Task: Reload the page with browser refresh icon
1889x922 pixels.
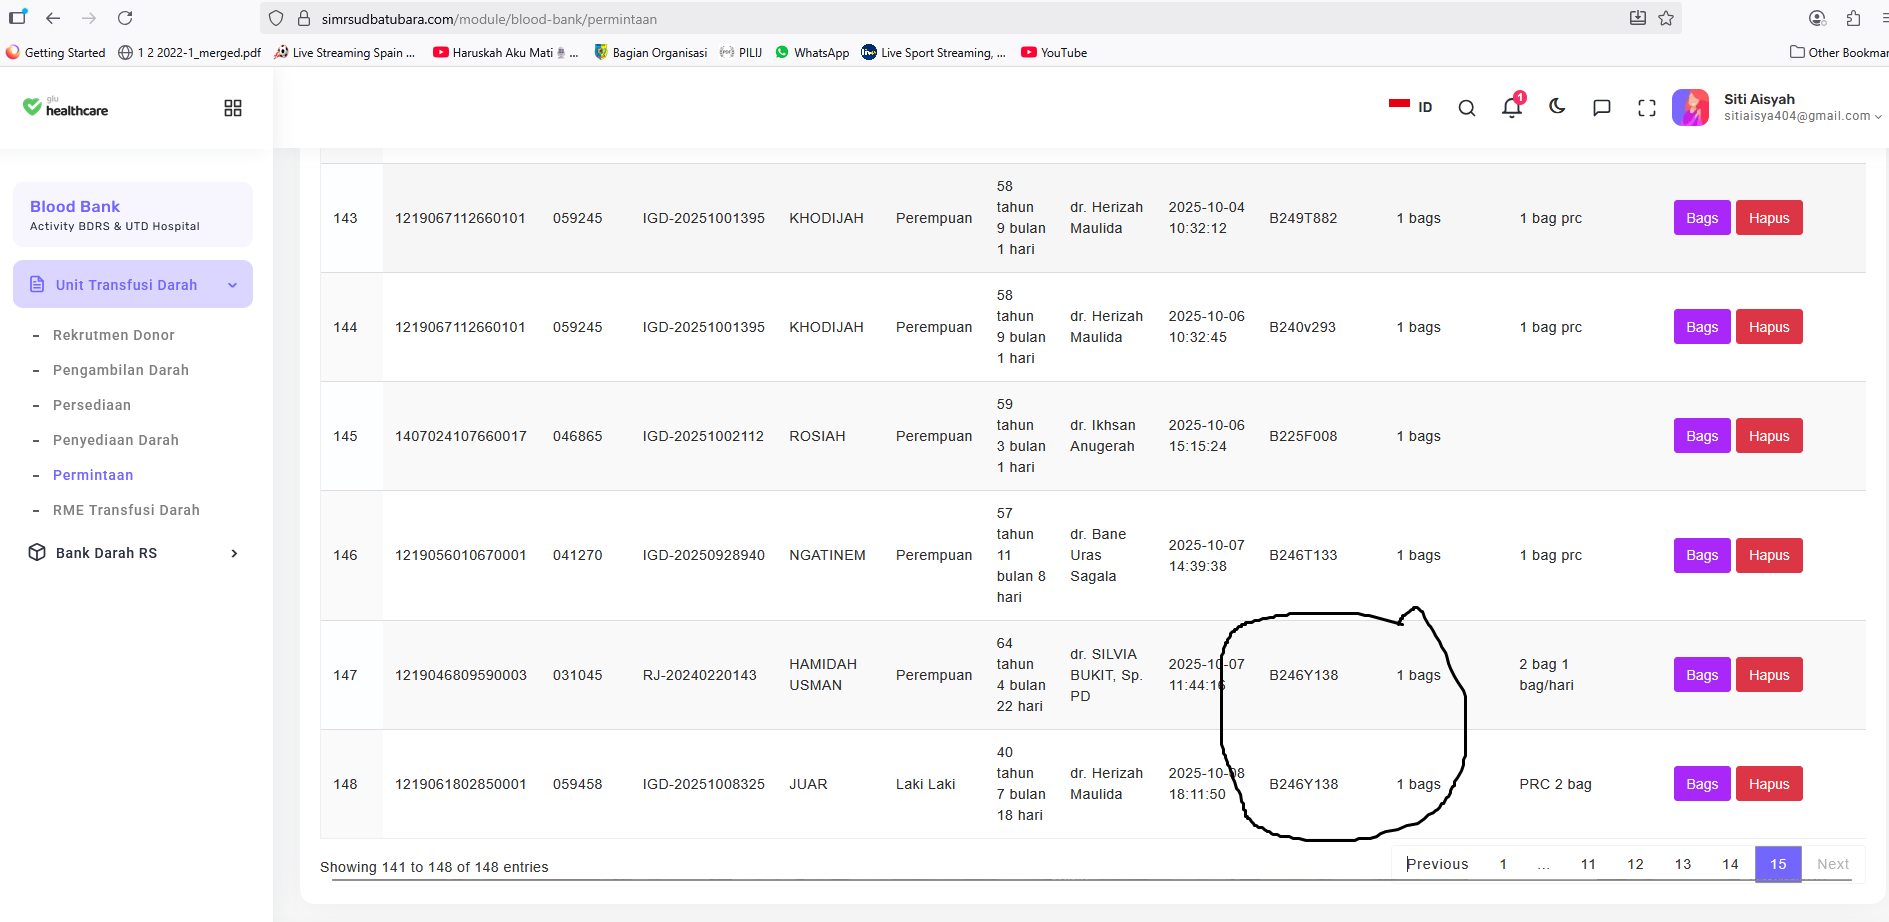Action: point(125,18)
